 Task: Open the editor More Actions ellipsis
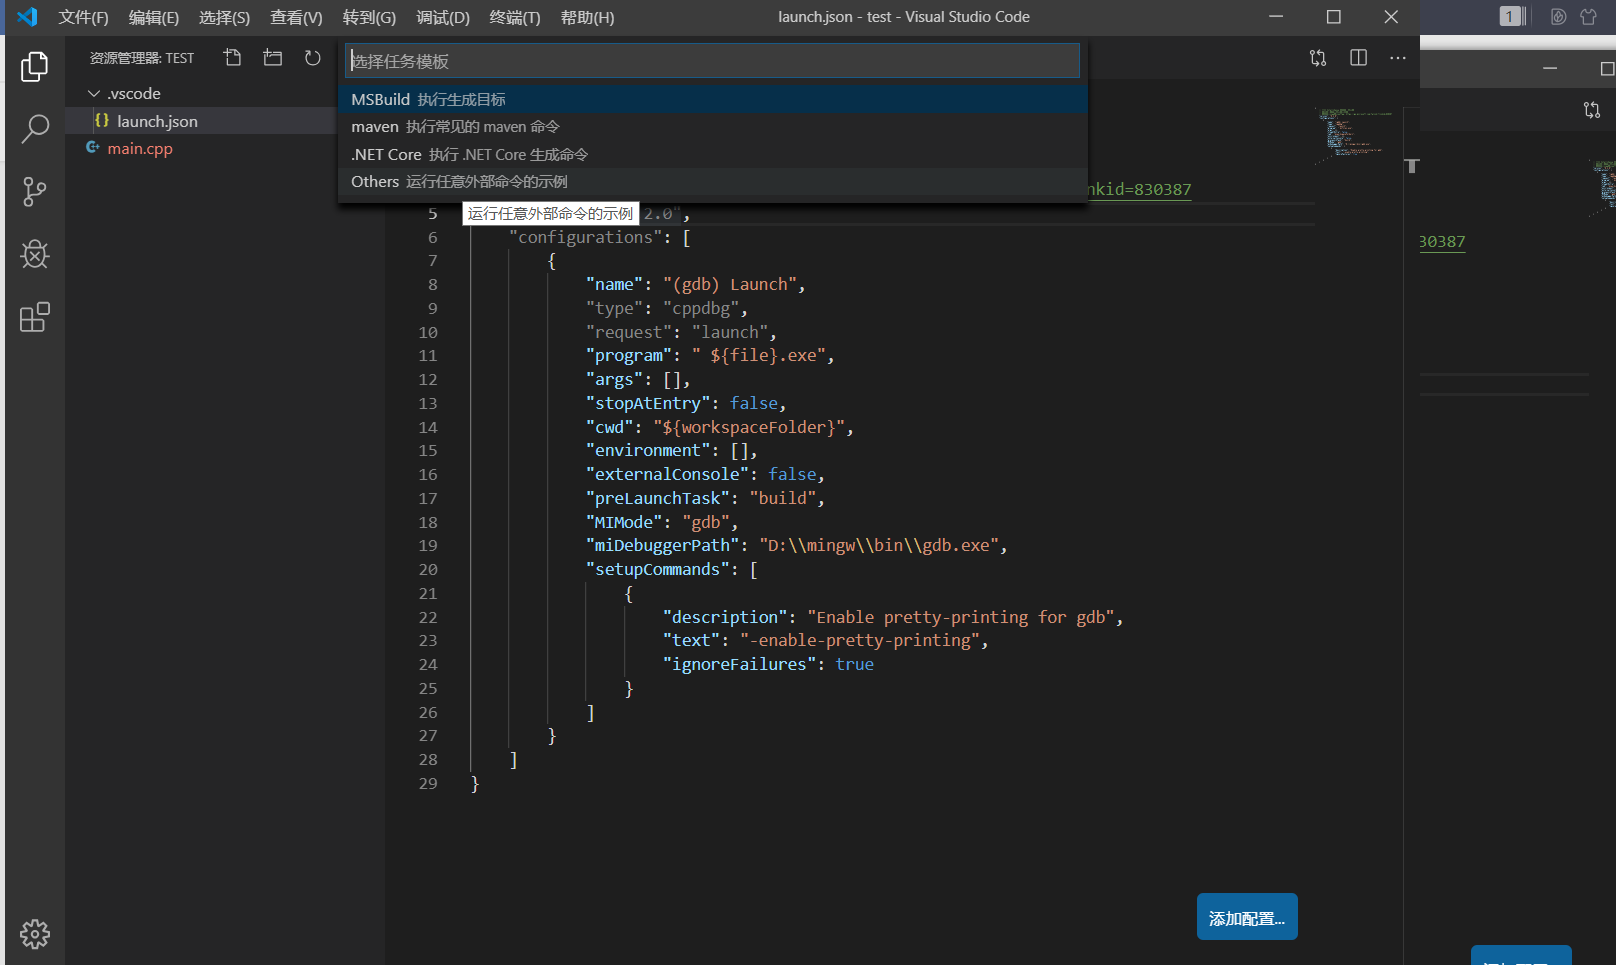click(1398, 58)
